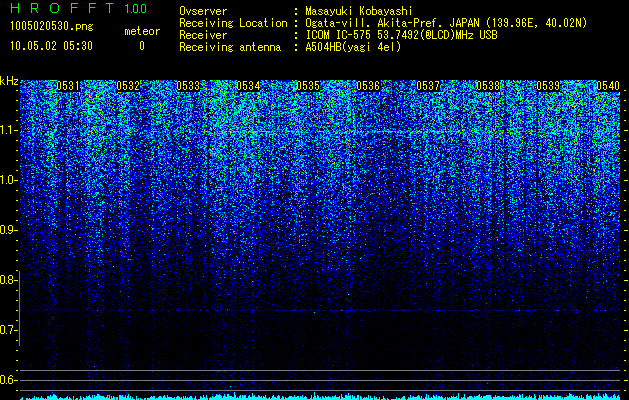Screen dimensions: 629x400
Task: Click the 0.8 frequency axis label
Action: pyautogui.click(x=9, y=280)
